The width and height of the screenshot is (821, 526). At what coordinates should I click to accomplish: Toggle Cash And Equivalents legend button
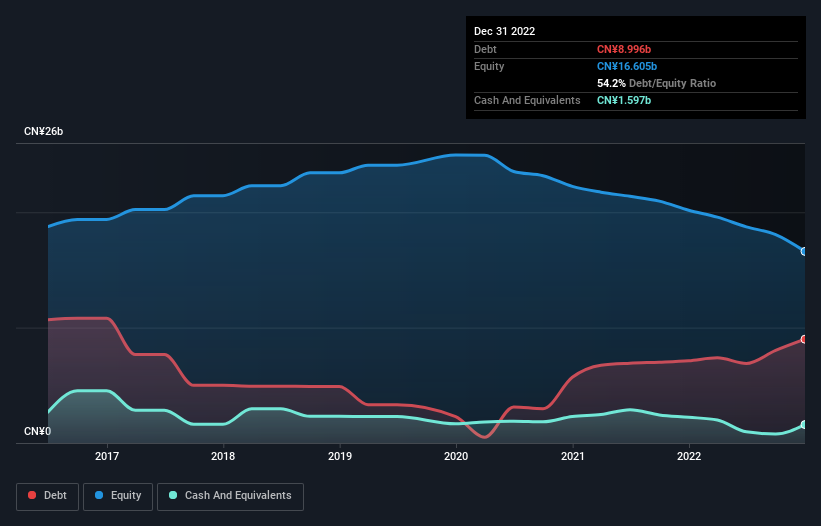pos(230,496)
